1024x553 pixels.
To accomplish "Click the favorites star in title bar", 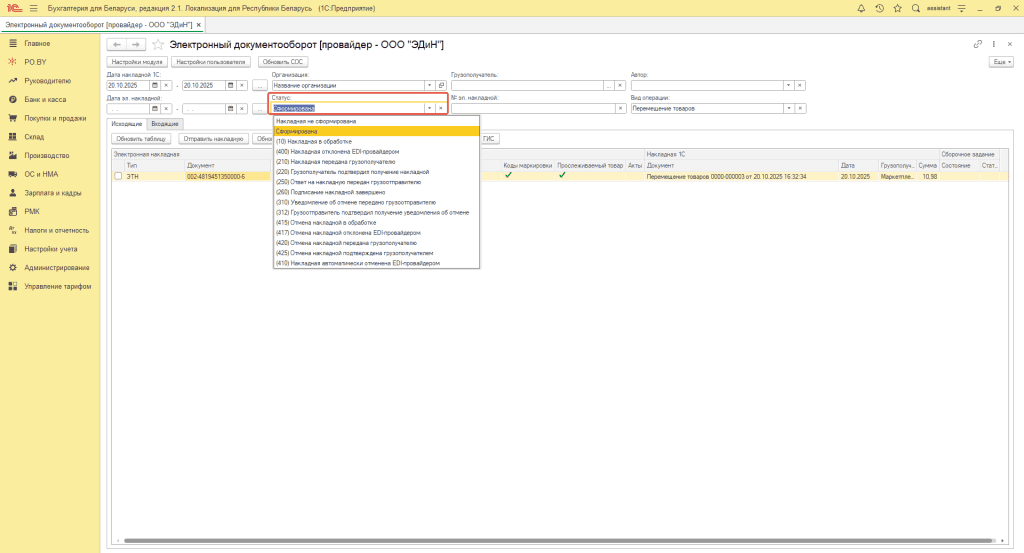I will point(896,8).
